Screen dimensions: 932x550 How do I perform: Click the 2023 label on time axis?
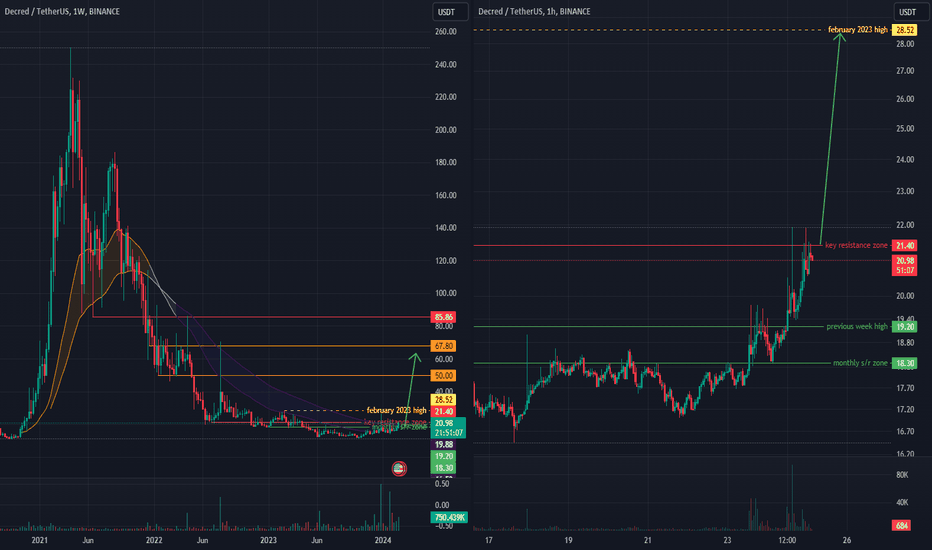[x=268, y=540]
